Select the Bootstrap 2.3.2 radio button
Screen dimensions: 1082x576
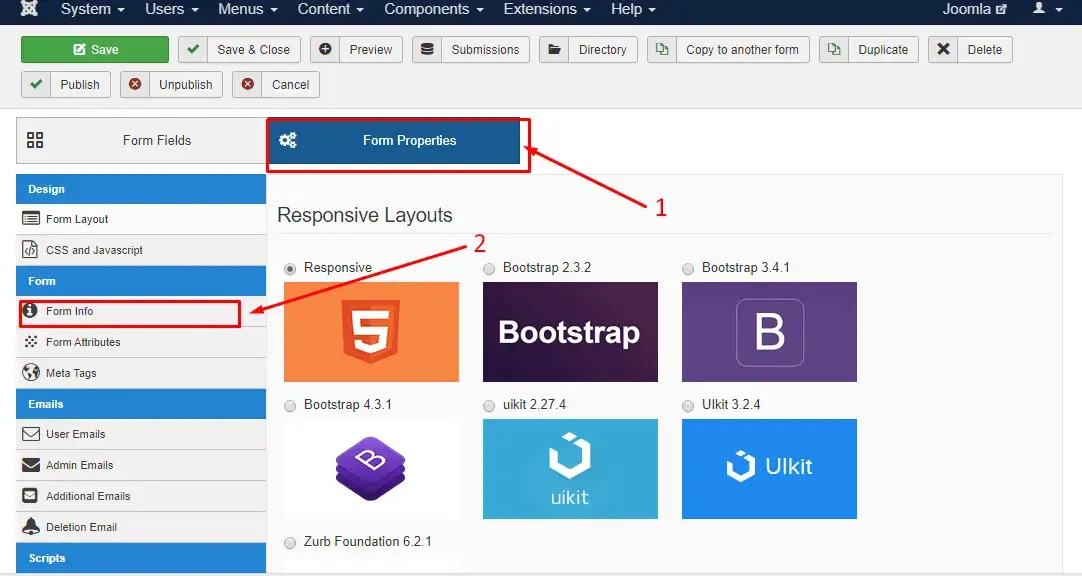[x=489, y=268]
